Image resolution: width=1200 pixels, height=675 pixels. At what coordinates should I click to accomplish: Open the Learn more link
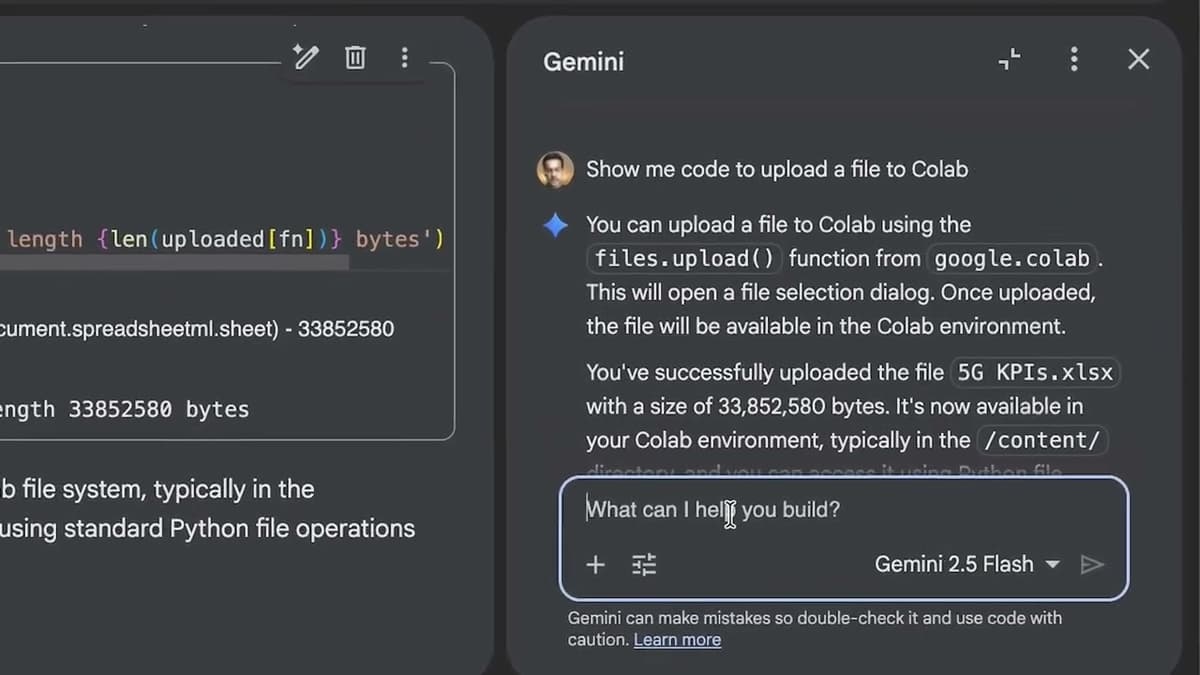677,640
